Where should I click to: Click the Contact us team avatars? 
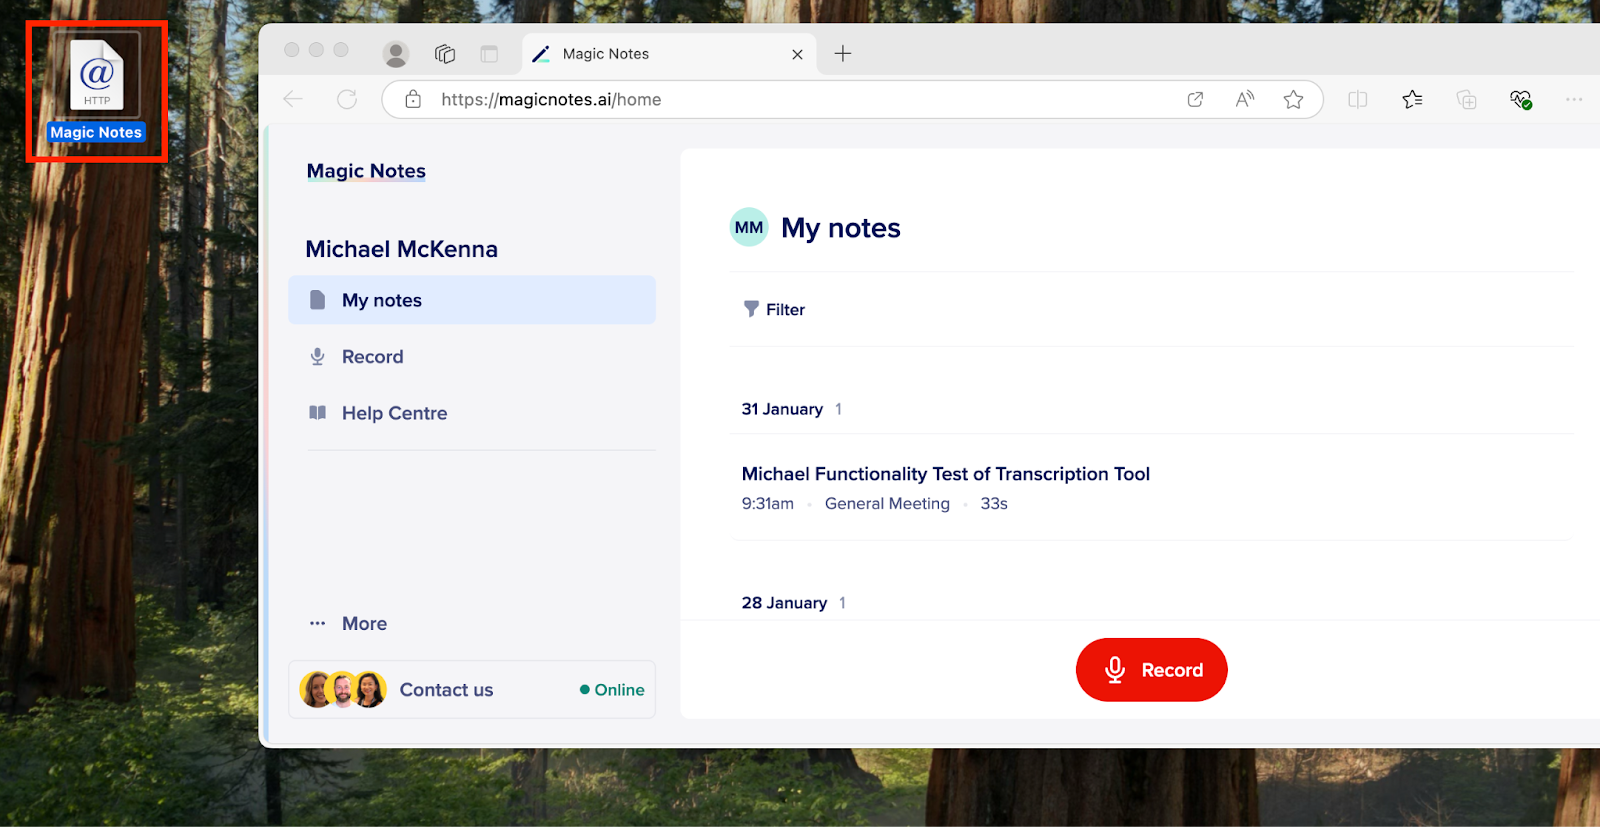click(343, 689)
